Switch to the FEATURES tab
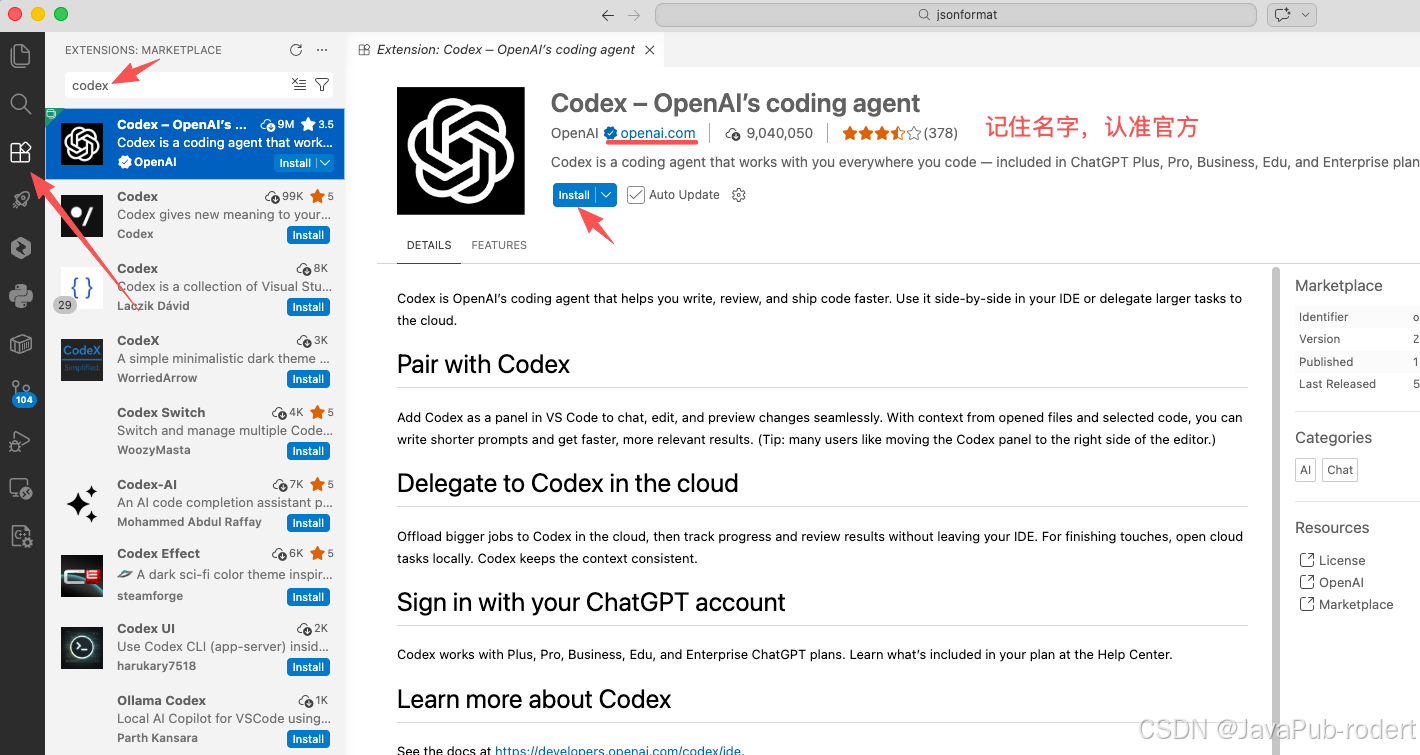Image resolution: width=1420 pixels, height=755 pixels. pos(499,245)
